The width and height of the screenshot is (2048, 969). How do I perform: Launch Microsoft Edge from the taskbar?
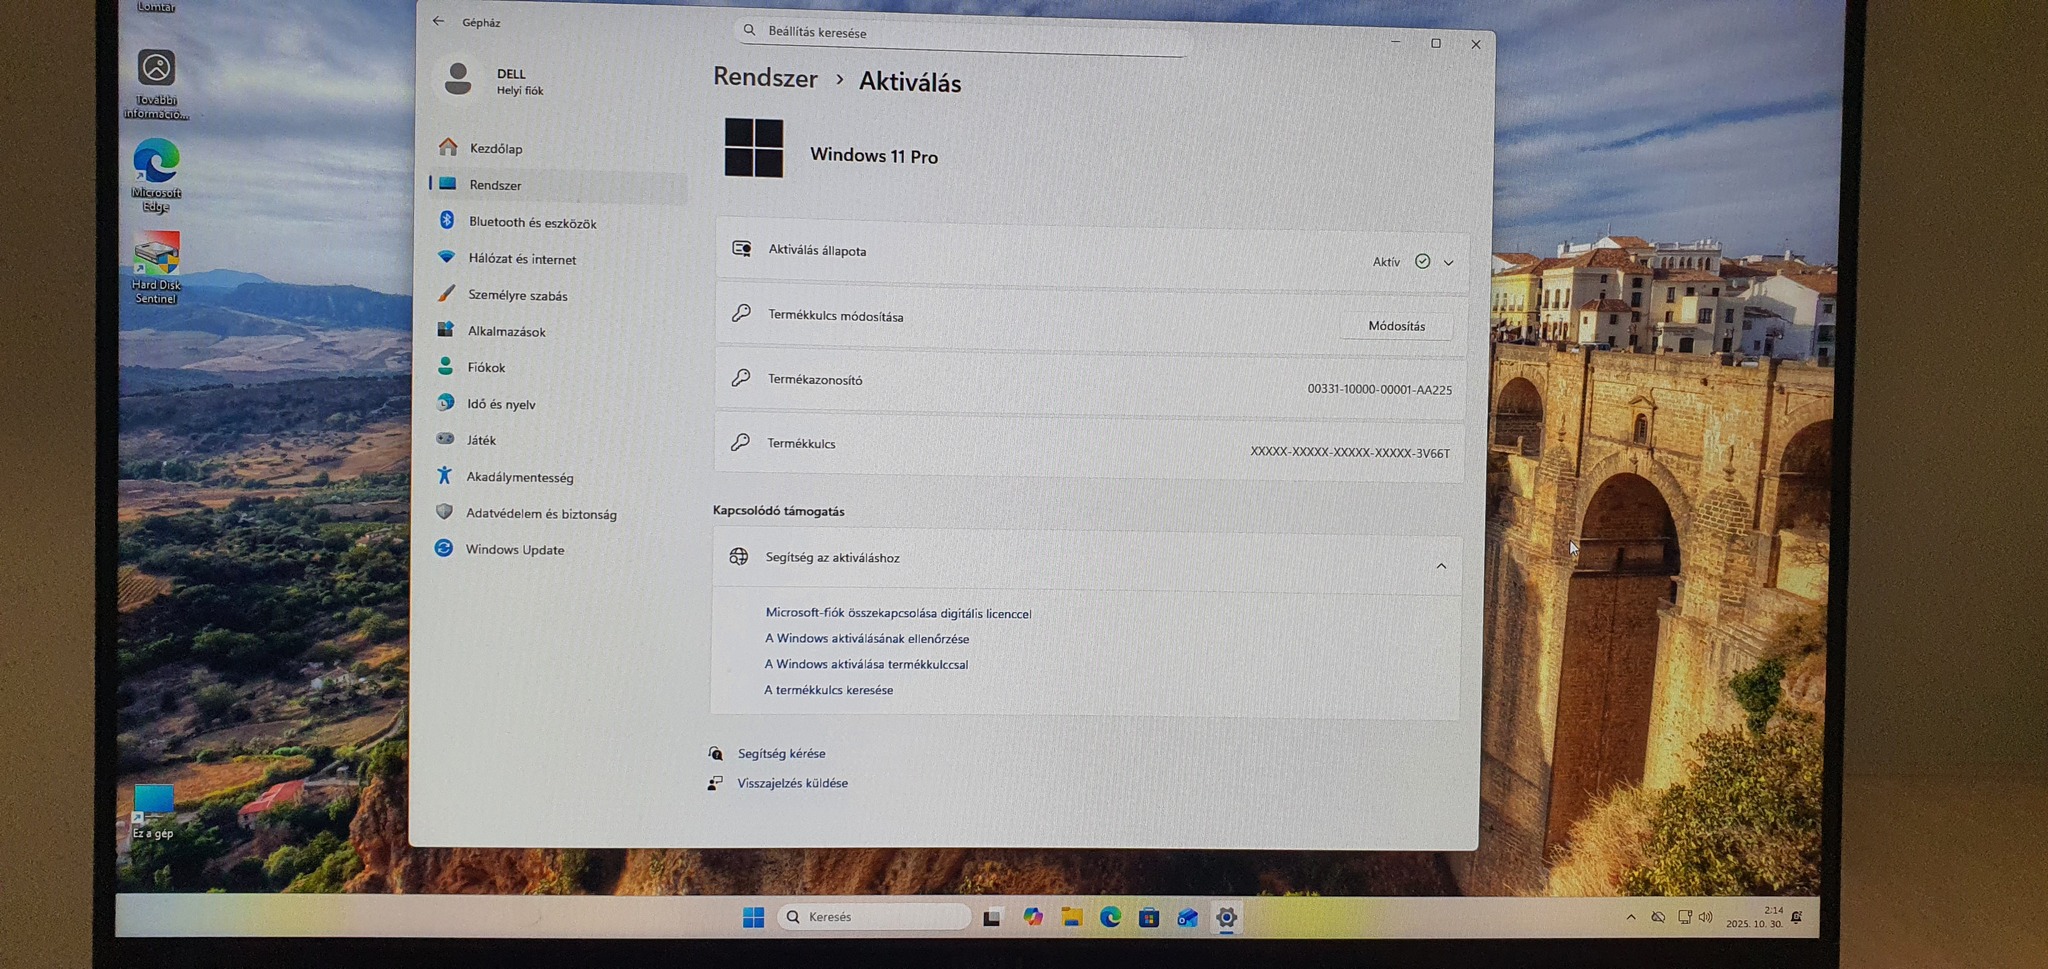coord(1110,917)
